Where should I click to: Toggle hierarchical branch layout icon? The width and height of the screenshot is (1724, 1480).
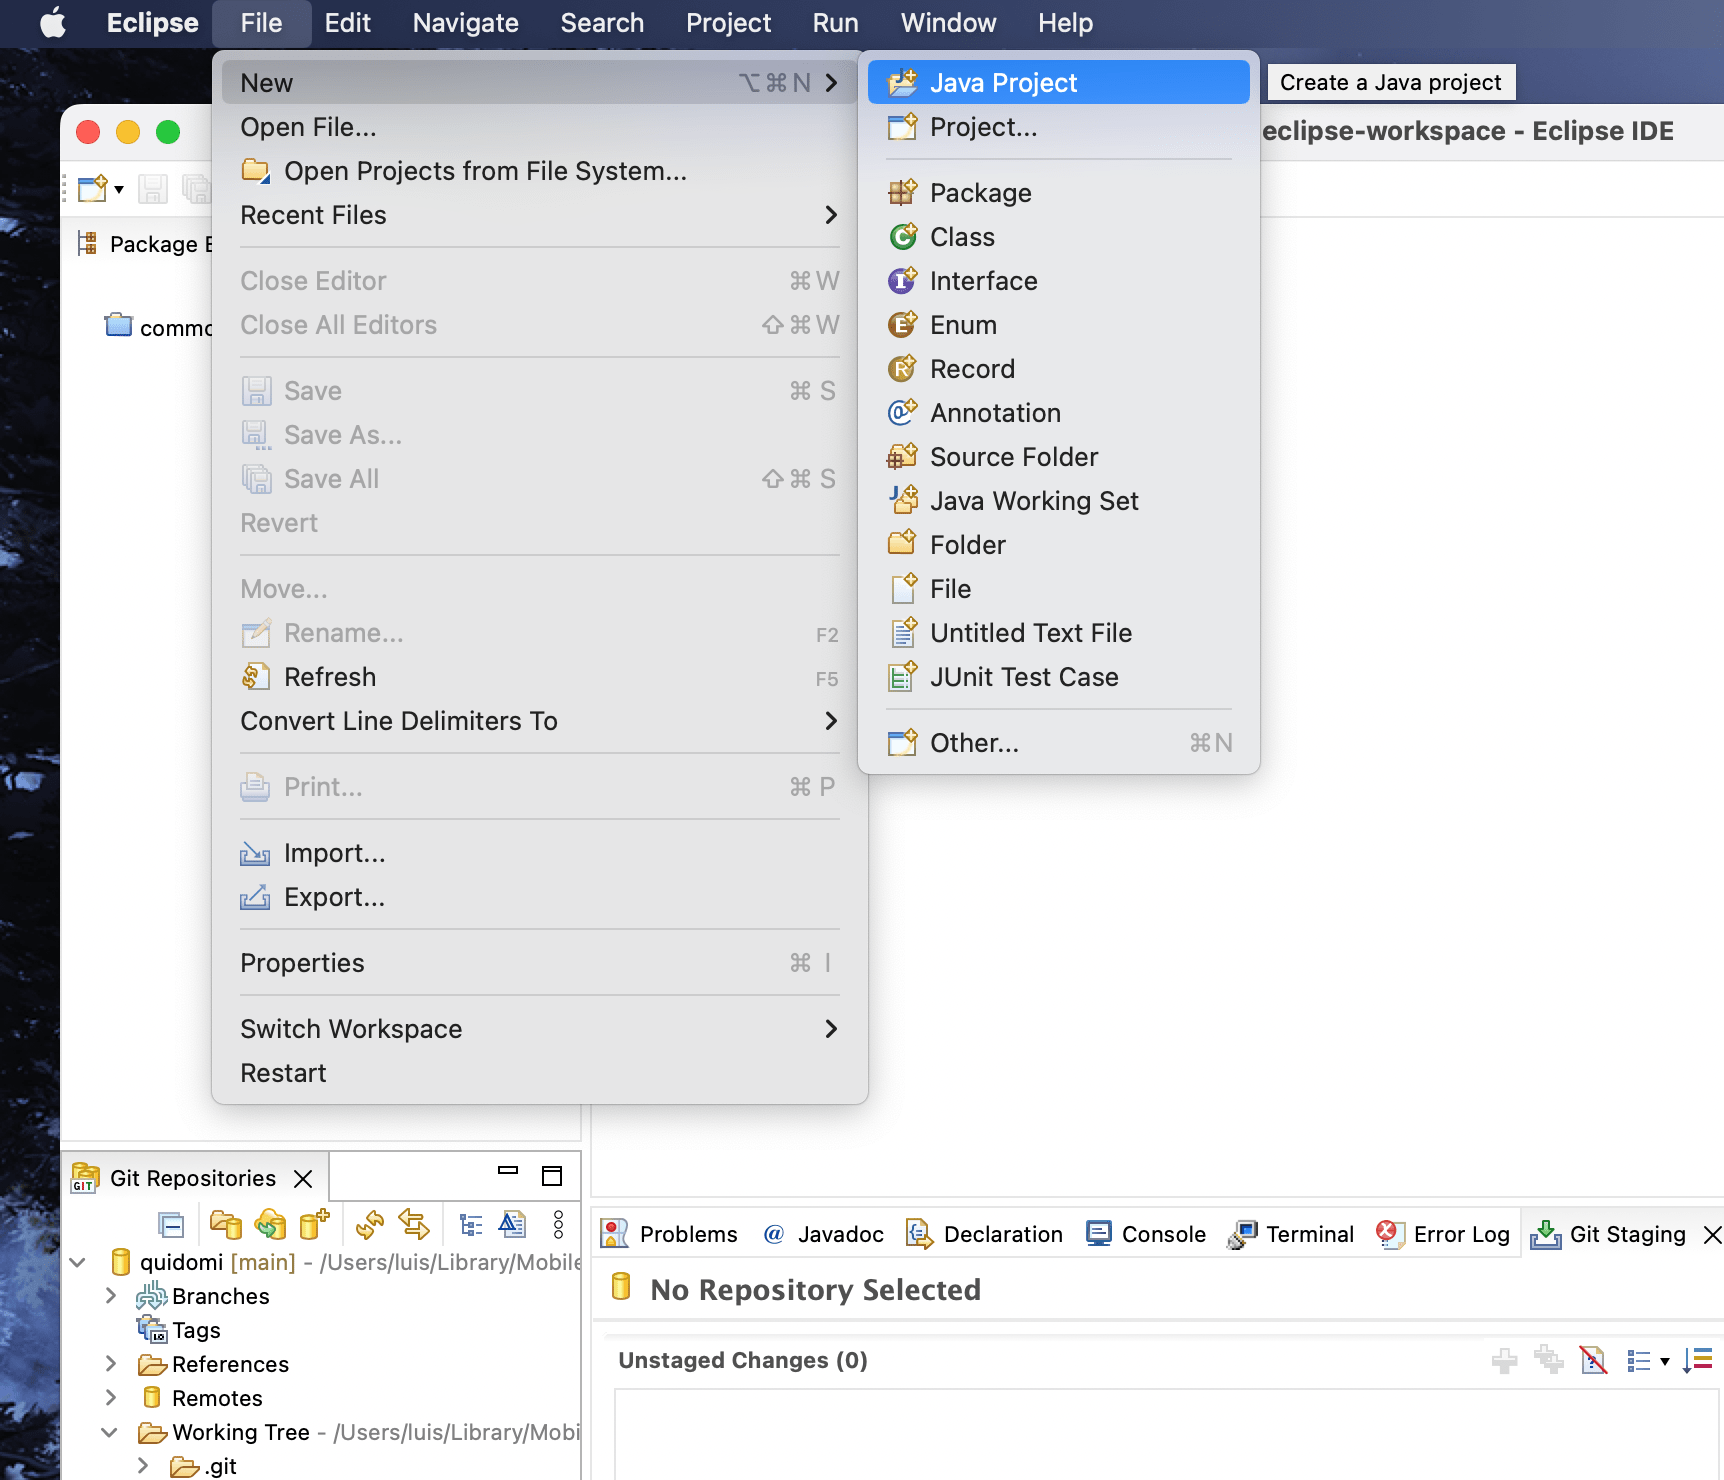pos(471,1225)
